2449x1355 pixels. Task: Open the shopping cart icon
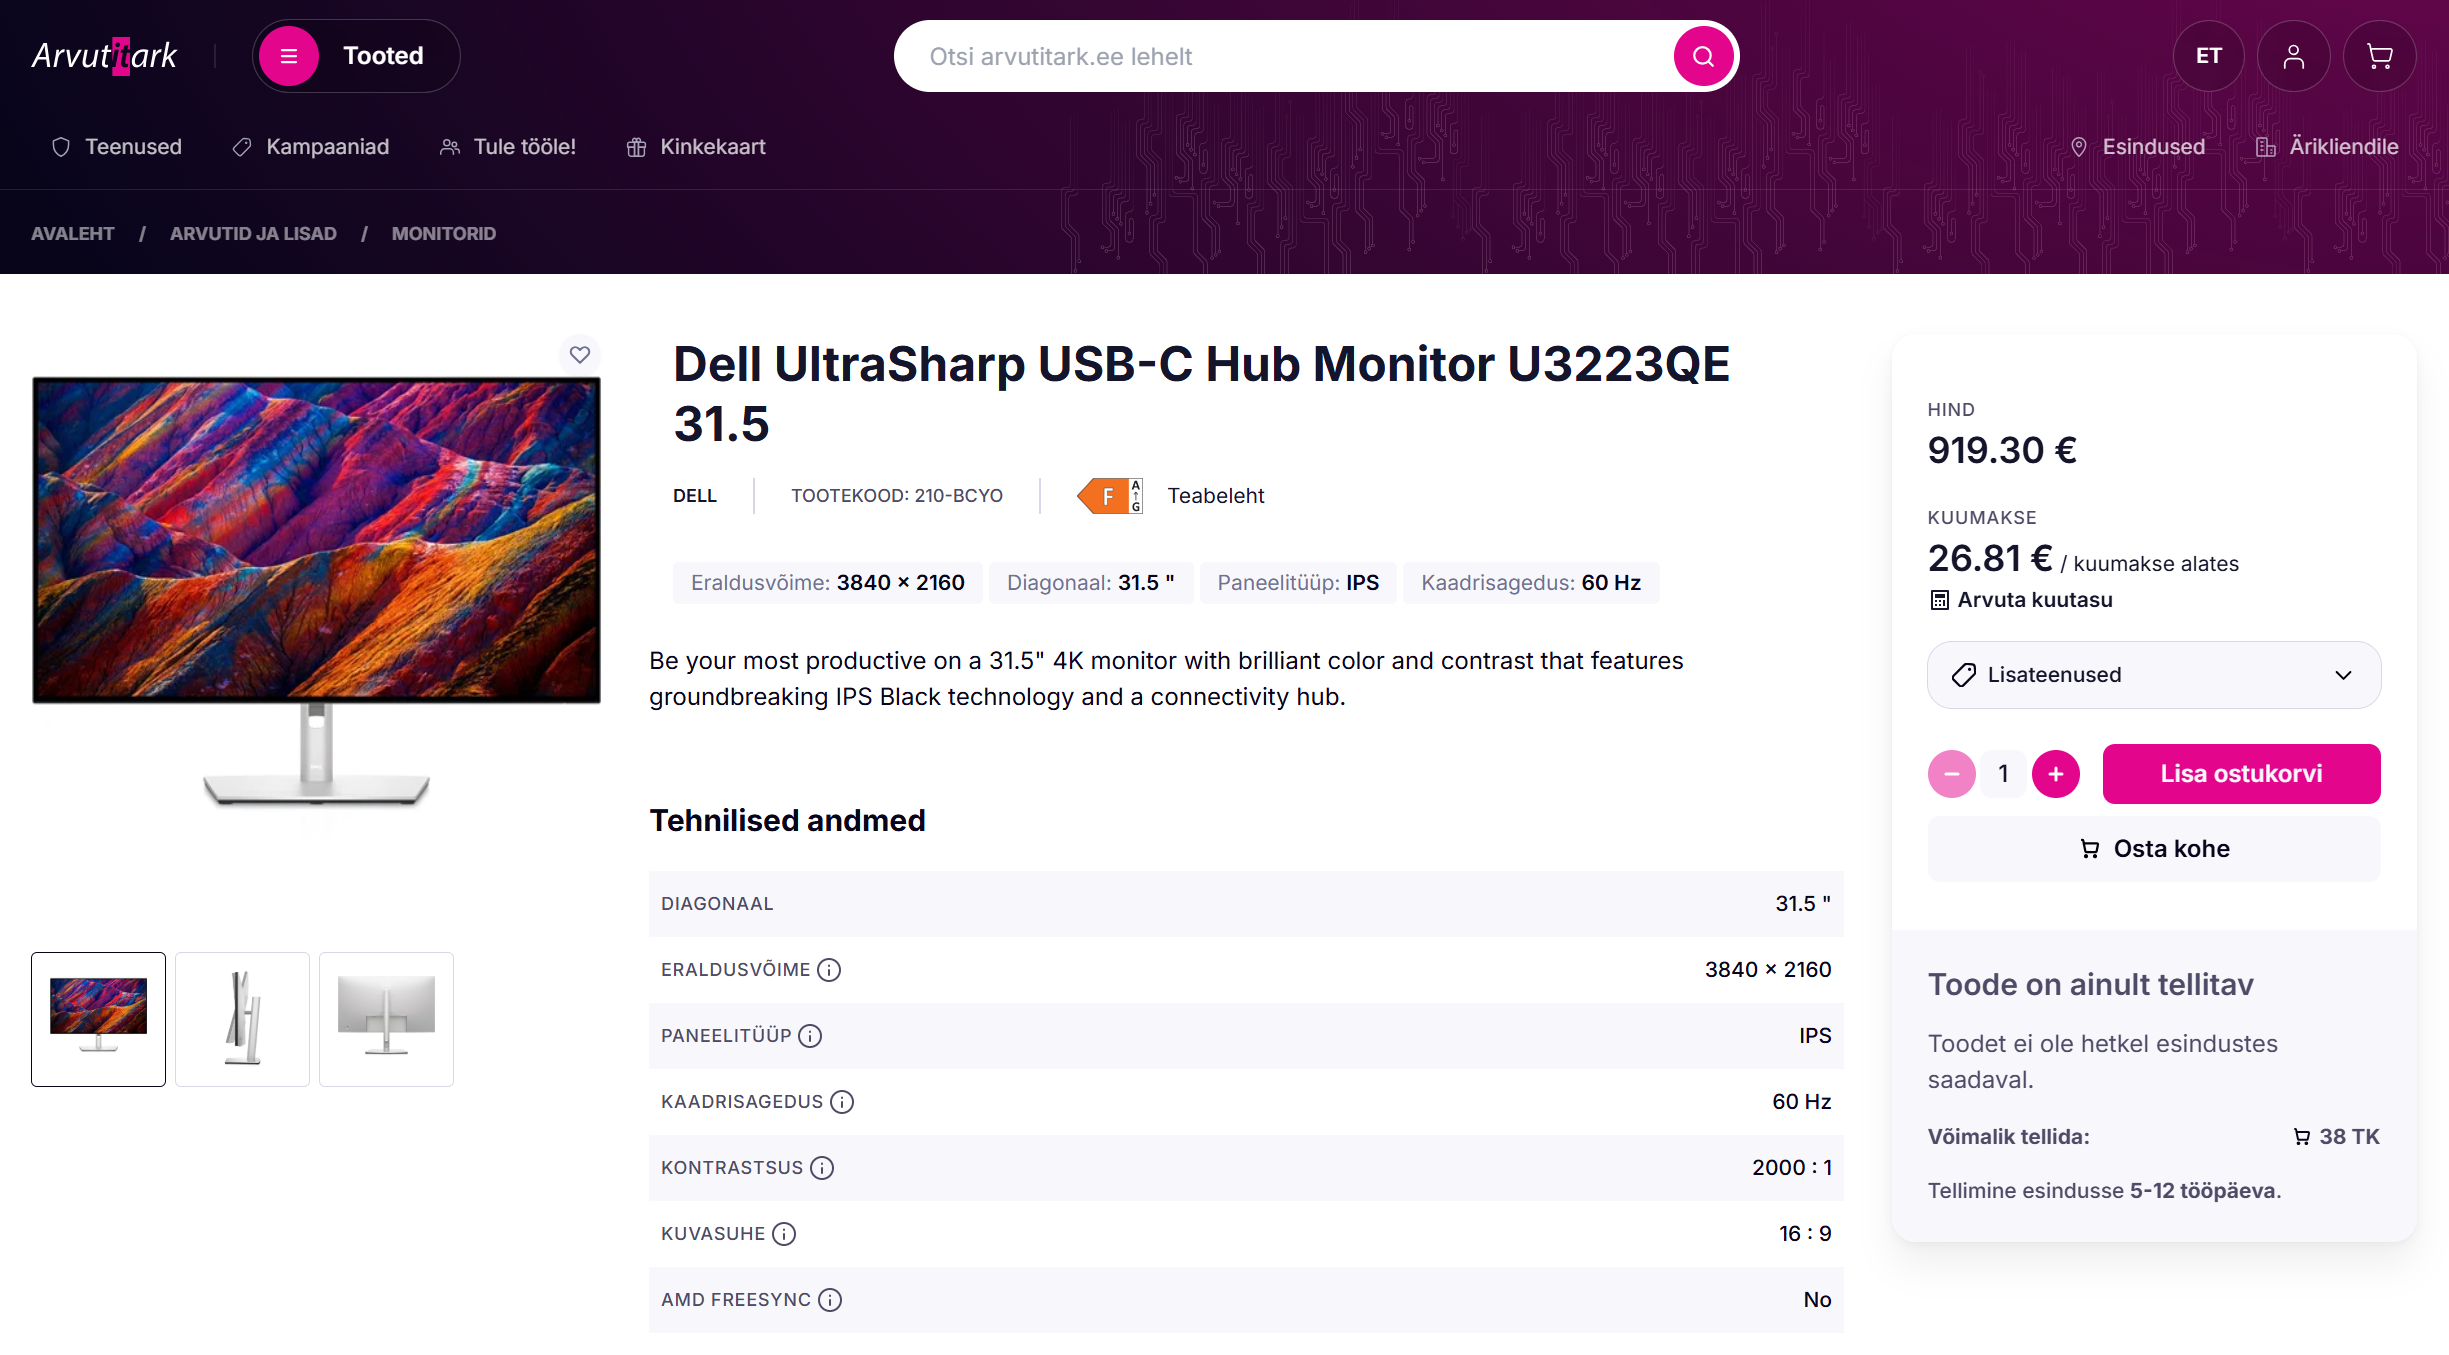(2379, 57)
